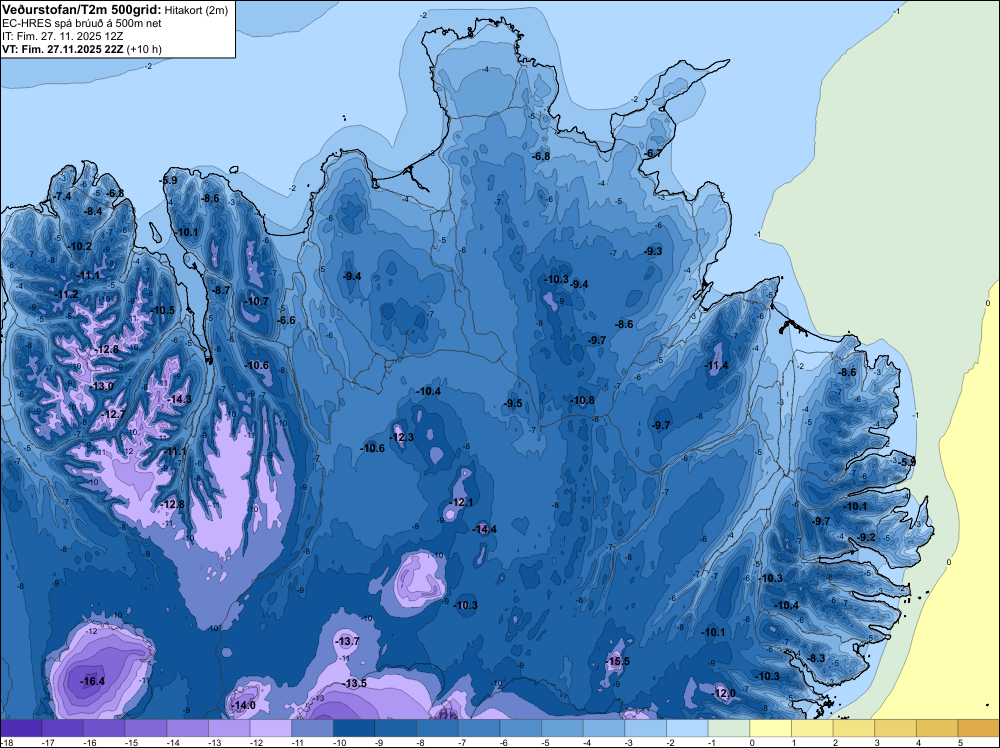Select the -14.3 temperature label
The height and width of the screenshot is (748, 1000).
click(x=179, y=399)
